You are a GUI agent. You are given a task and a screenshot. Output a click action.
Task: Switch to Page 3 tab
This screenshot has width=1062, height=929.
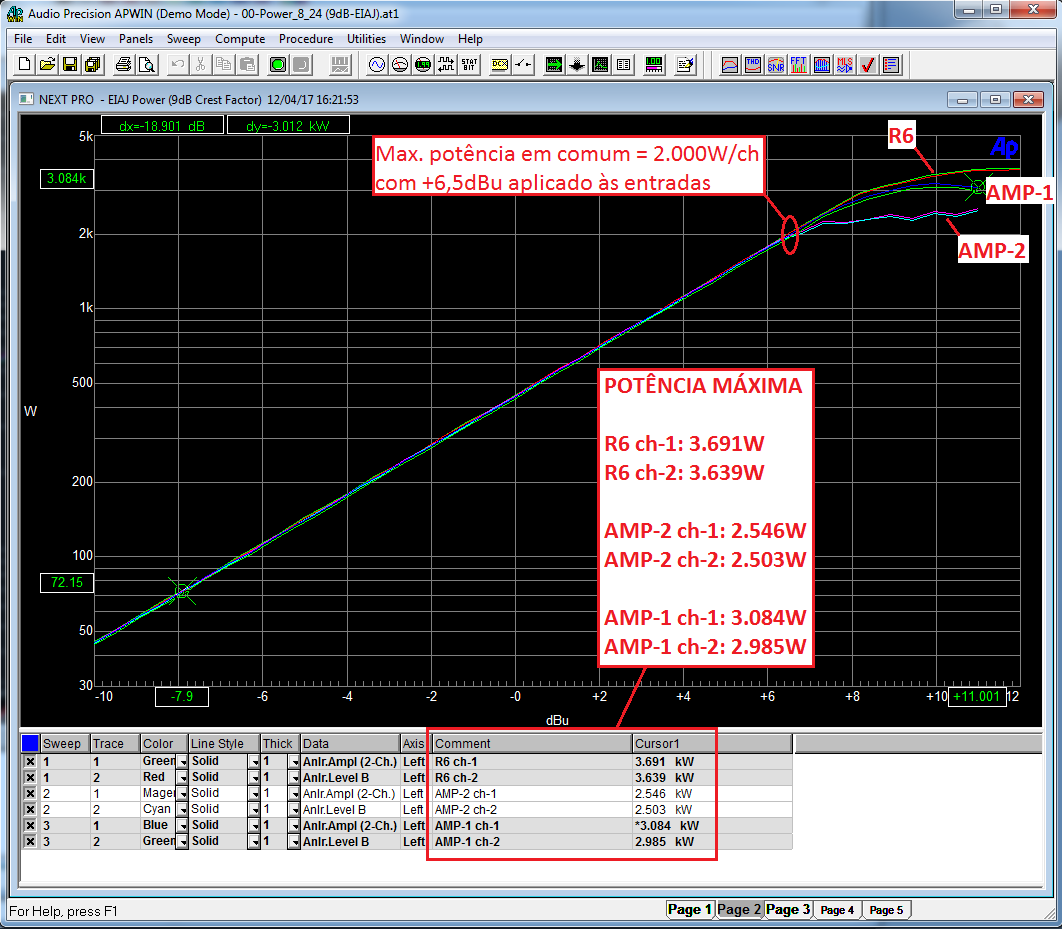click(787, 909)
